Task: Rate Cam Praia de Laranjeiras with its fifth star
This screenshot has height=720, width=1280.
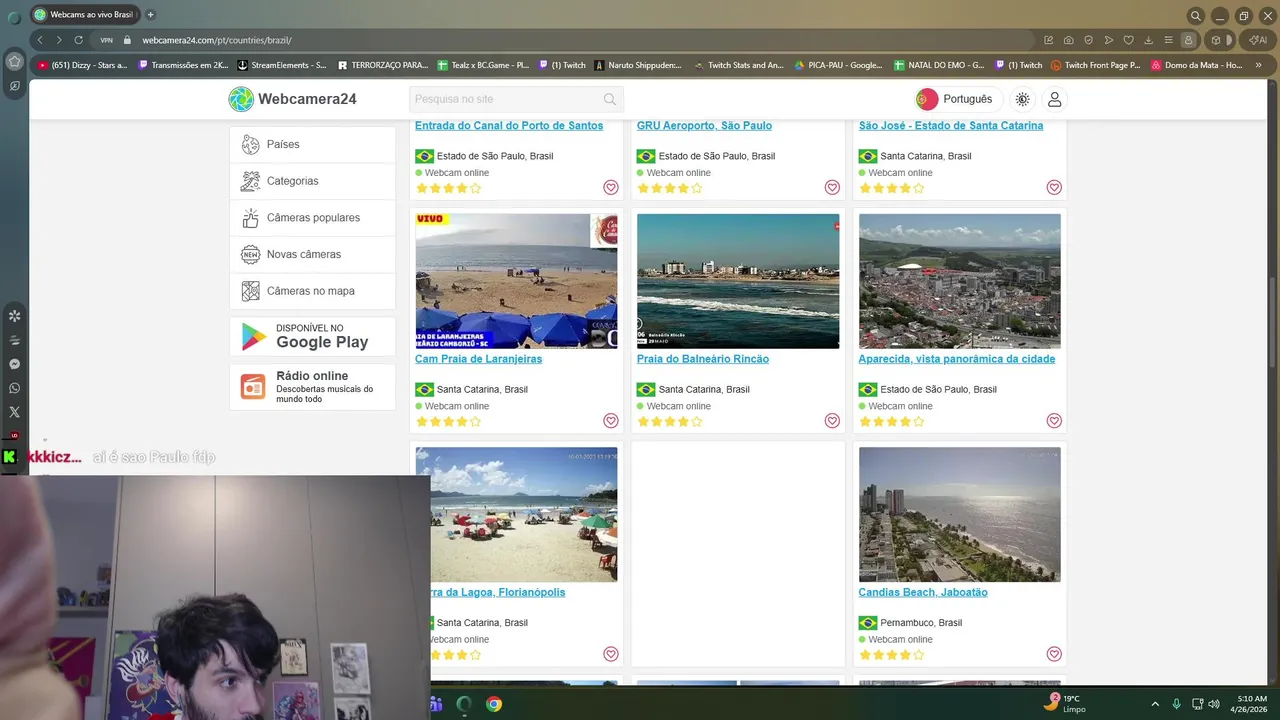Action: tap(475, 422)
